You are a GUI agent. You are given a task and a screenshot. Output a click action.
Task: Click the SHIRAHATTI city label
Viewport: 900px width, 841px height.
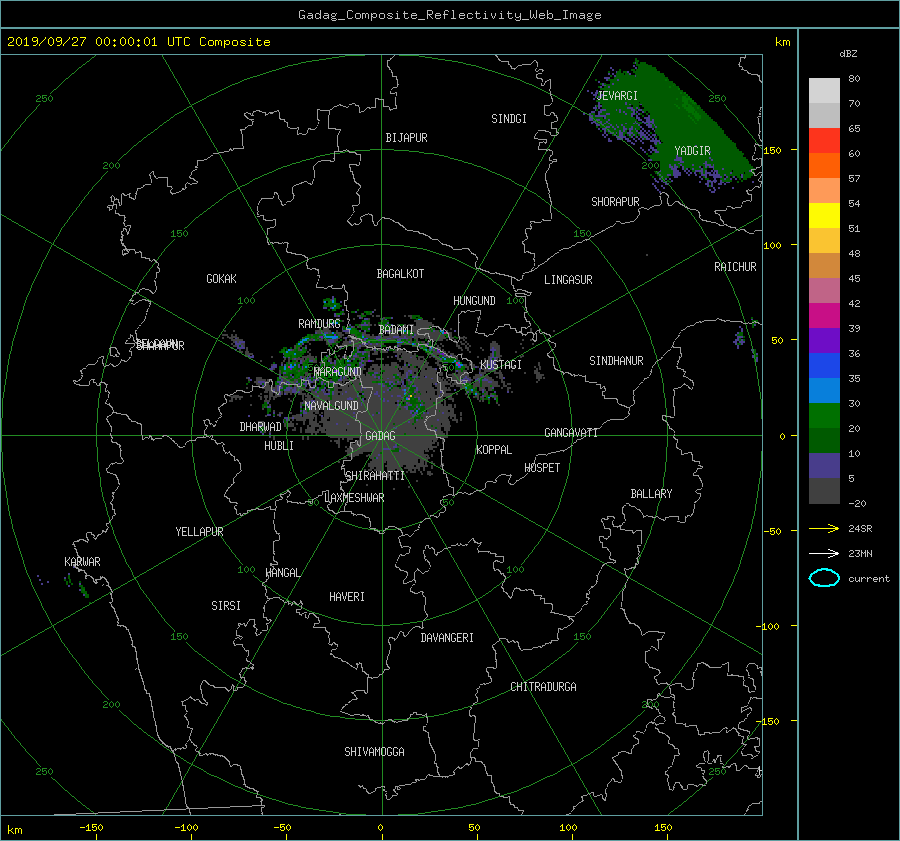pyautogui.click(x=375, y=476)
